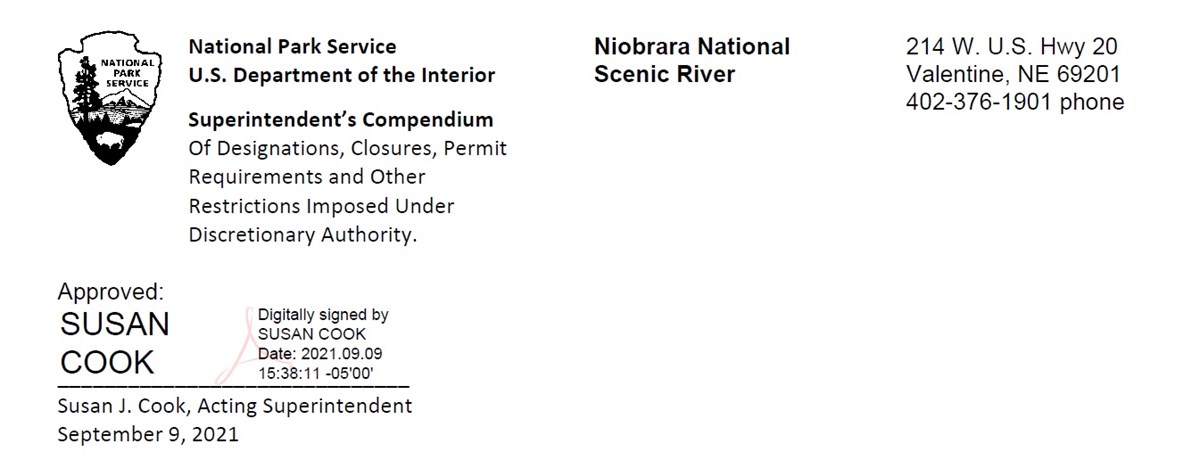Select the "September 9, 2021" date
Image resolution: width=1200 pixels, height=460 pixels.
coord(148,435)
